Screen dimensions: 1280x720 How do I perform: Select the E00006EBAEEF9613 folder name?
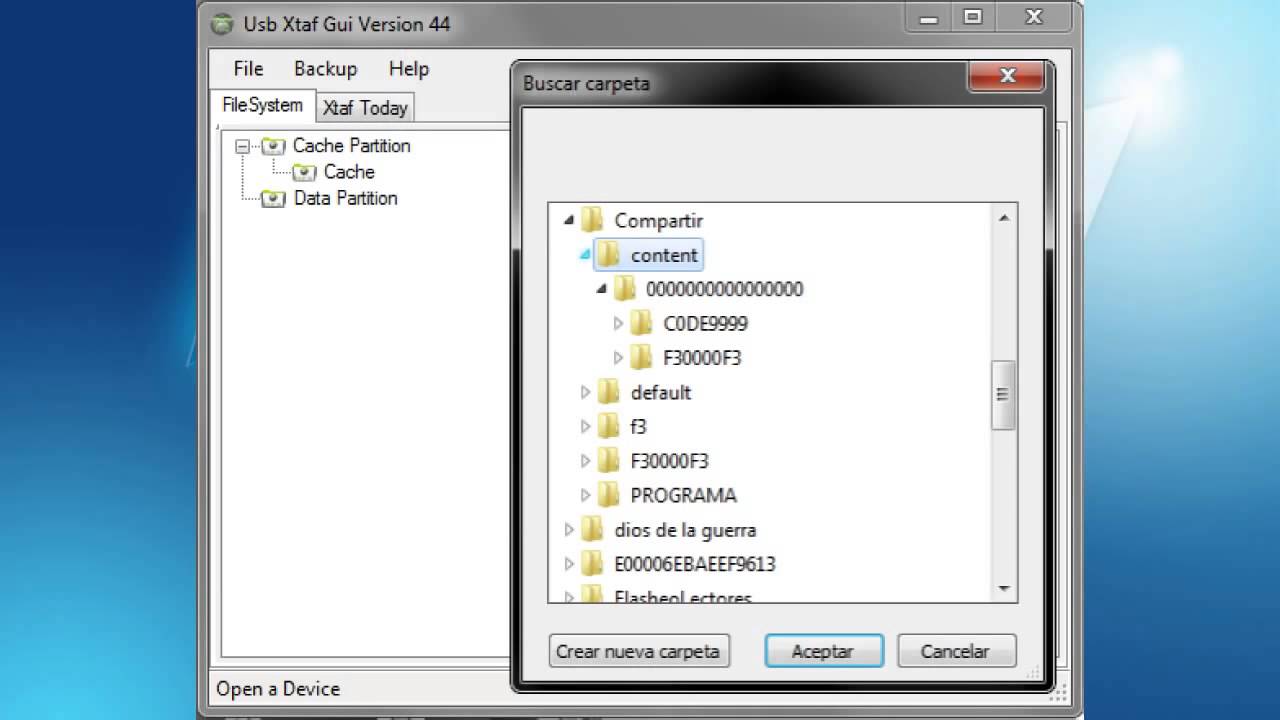pyautogui.click(x=694, y=564)
